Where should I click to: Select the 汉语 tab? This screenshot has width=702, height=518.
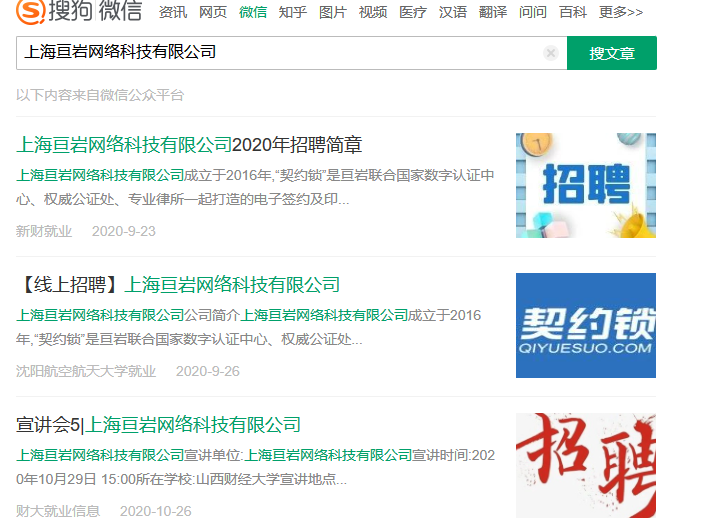(x=453, y=12)
